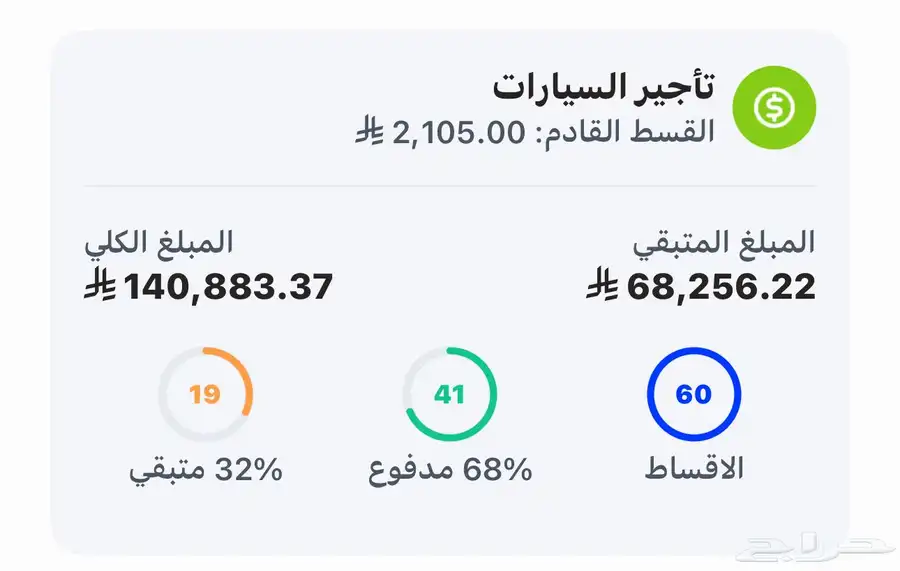Click the 32% متبقي remaining label

[x=206, y=470]
